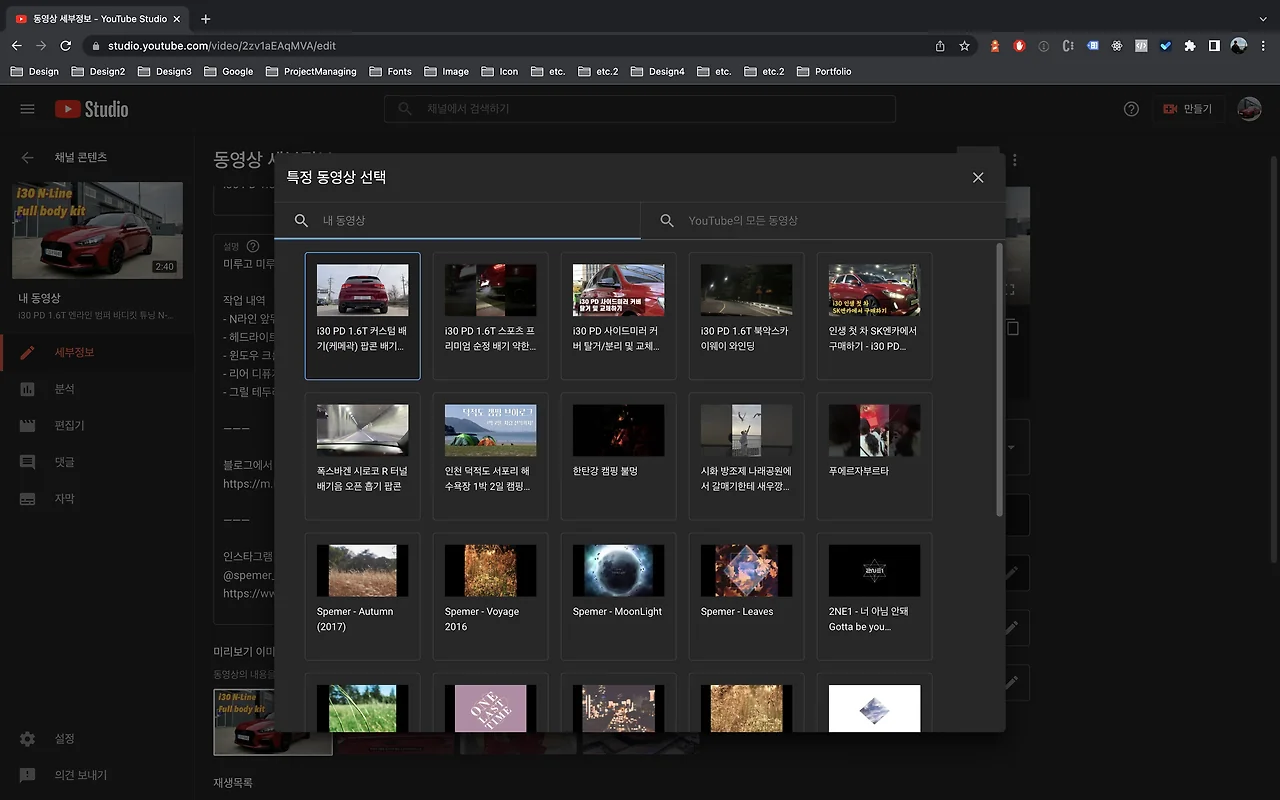The image size is (1280, 800).
Task: Click the dialog's vertical scrollbar
Action: click(999, 380)
